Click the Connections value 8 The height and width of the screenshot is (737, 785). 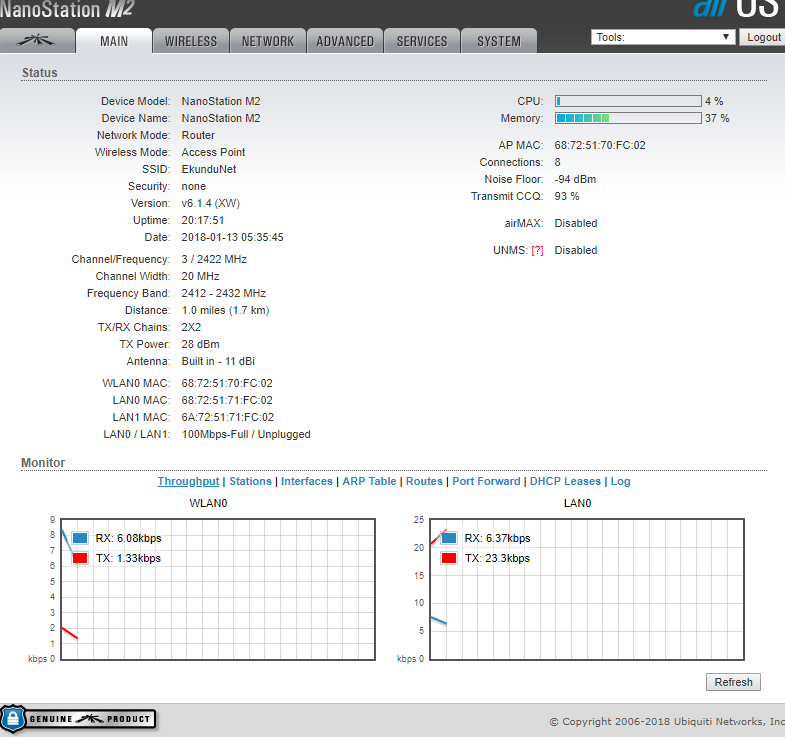[557, 162]
